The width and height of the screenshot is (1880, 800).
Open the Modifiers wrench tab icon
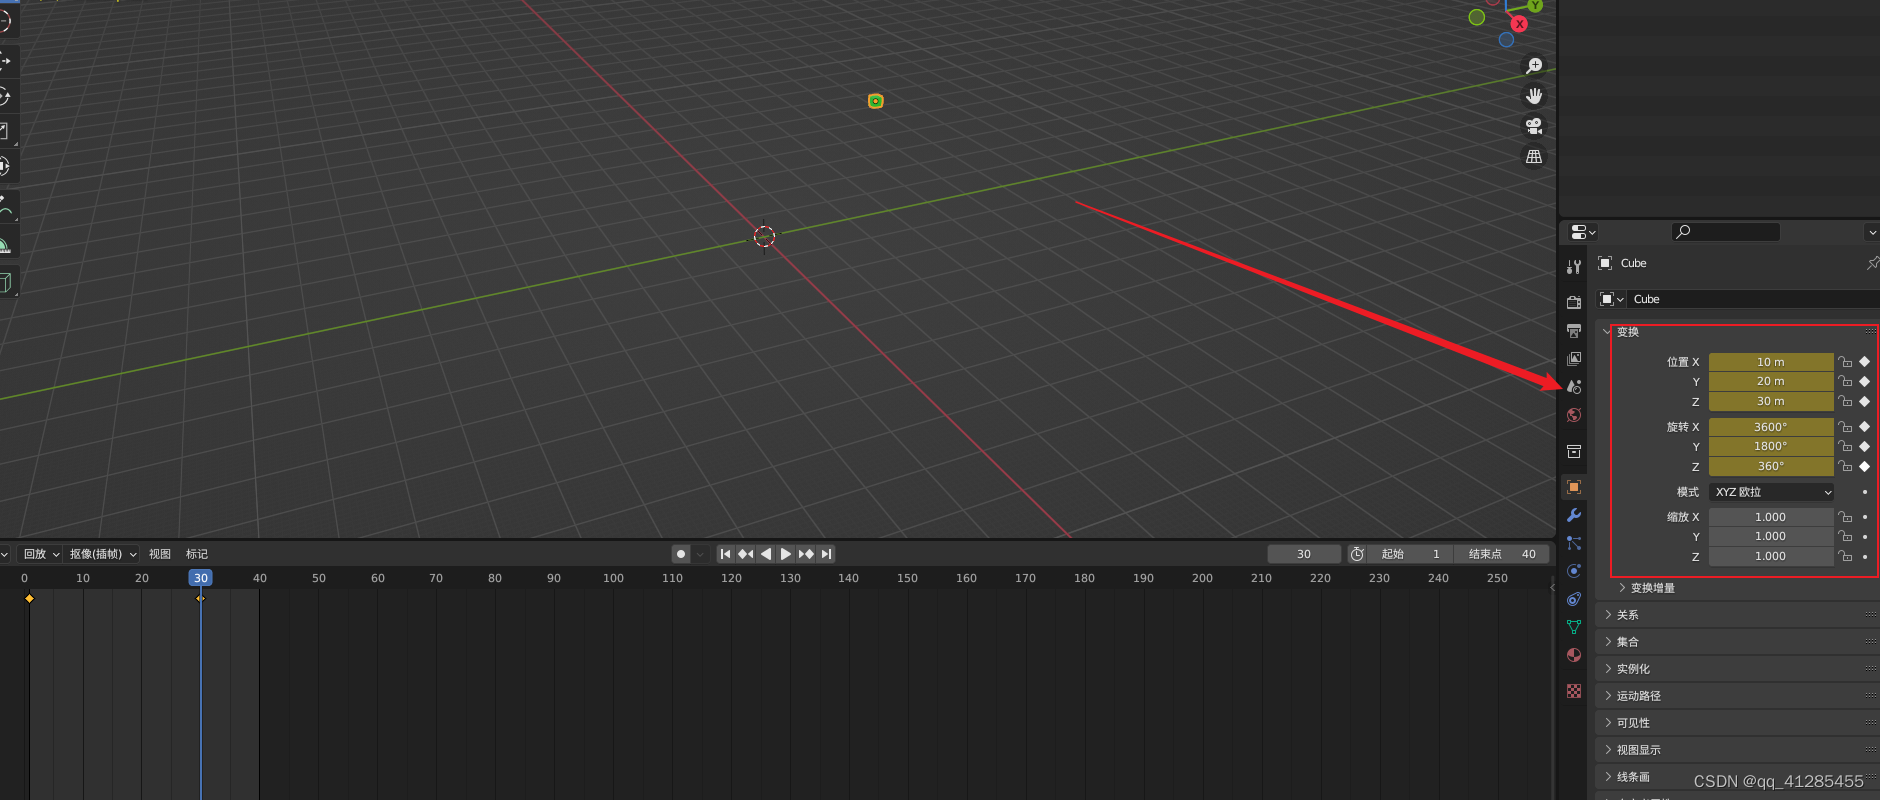[1574, 515]
